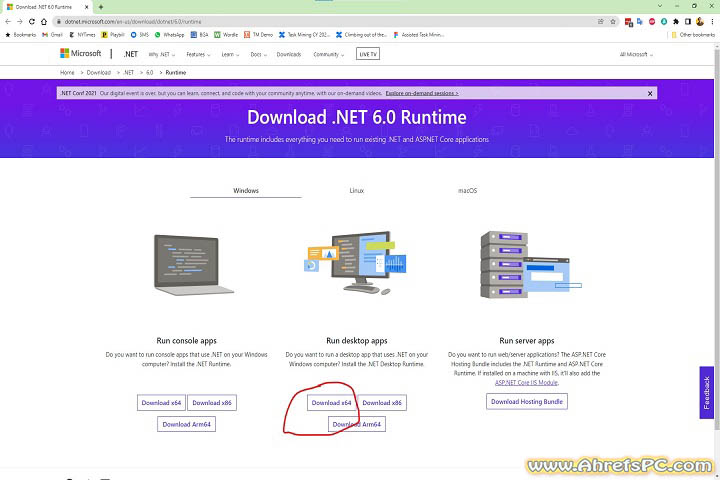Click the page vertical scrollbar
Screen dimensions: 720x480
pos(717,239)
